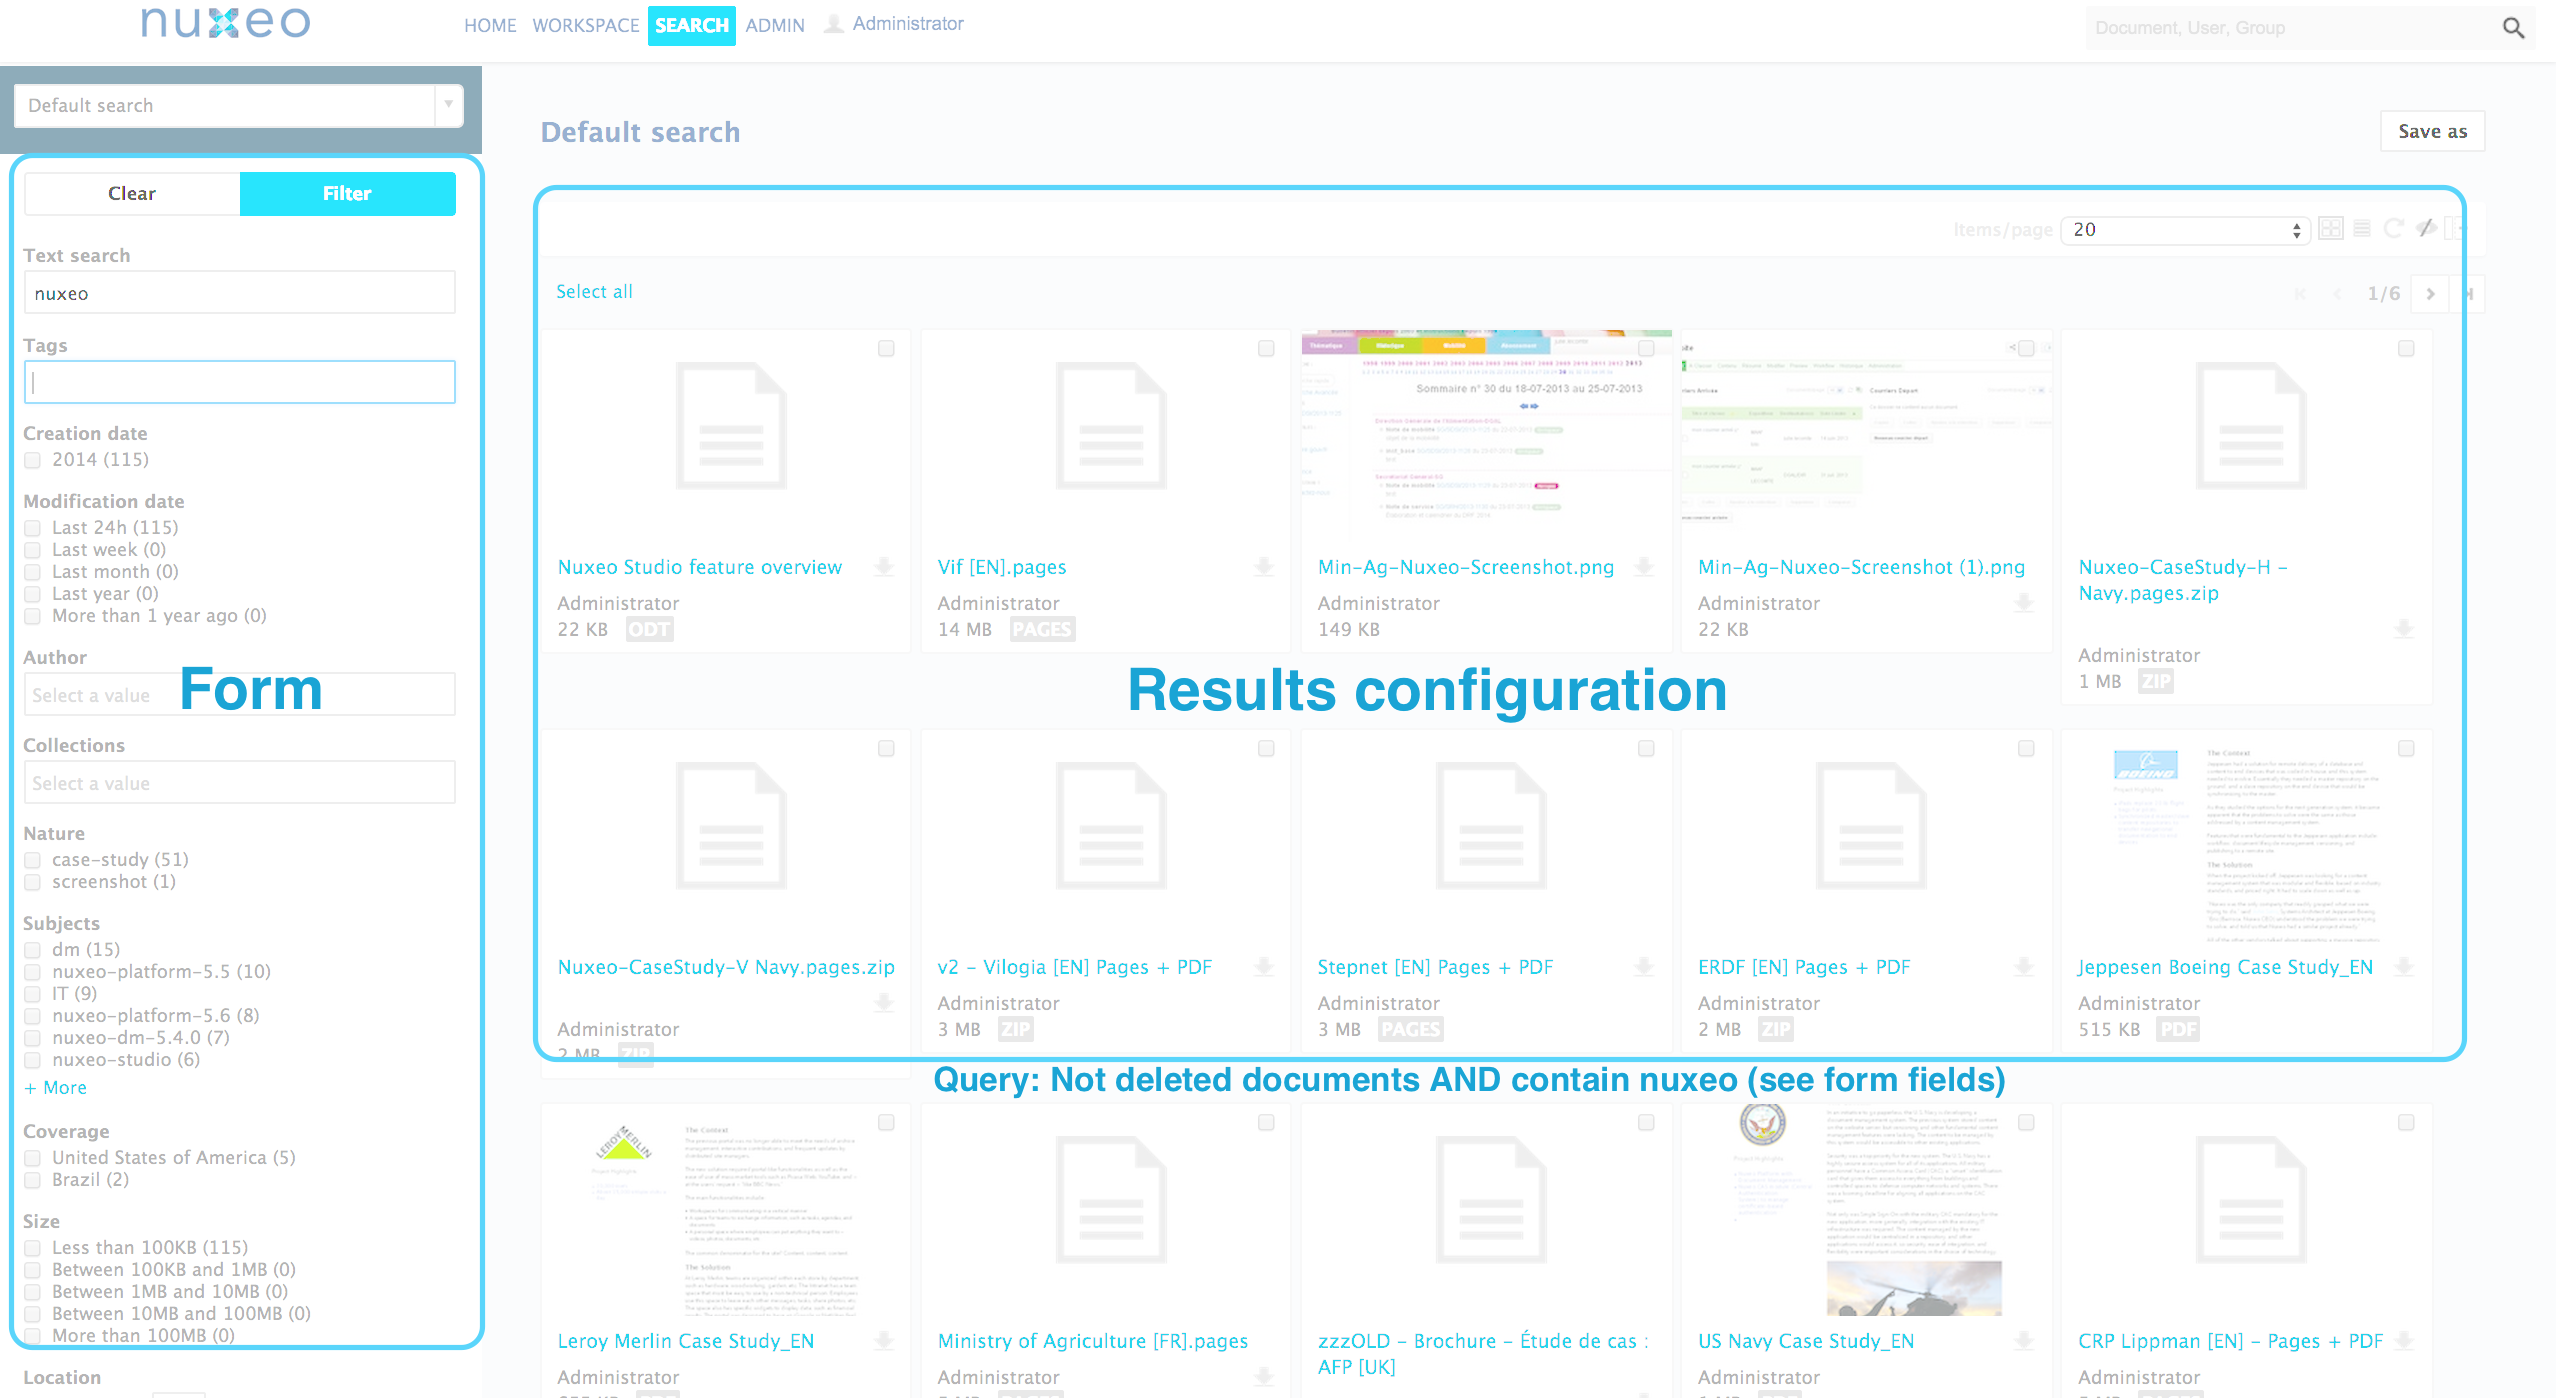Viewport: 2556px width, 1398px height.
Task: Click the crossed-eye hide icon
Action: 2425,229
